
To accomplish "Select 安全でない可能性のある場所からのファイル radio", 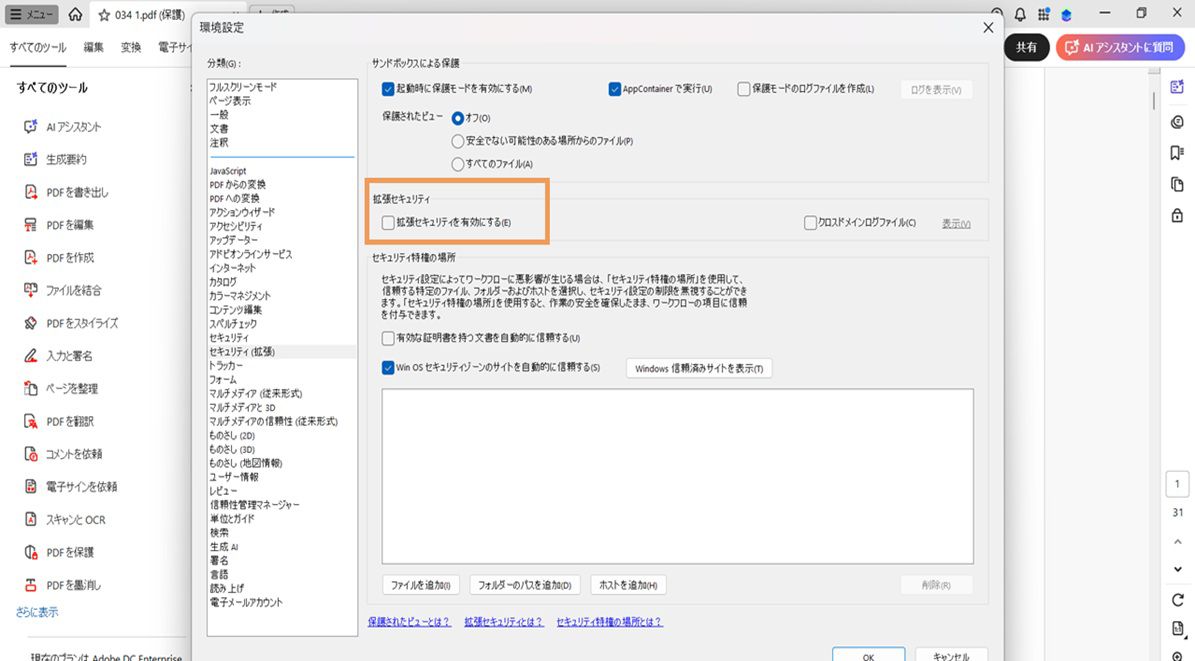I will (x=457, y=141).
